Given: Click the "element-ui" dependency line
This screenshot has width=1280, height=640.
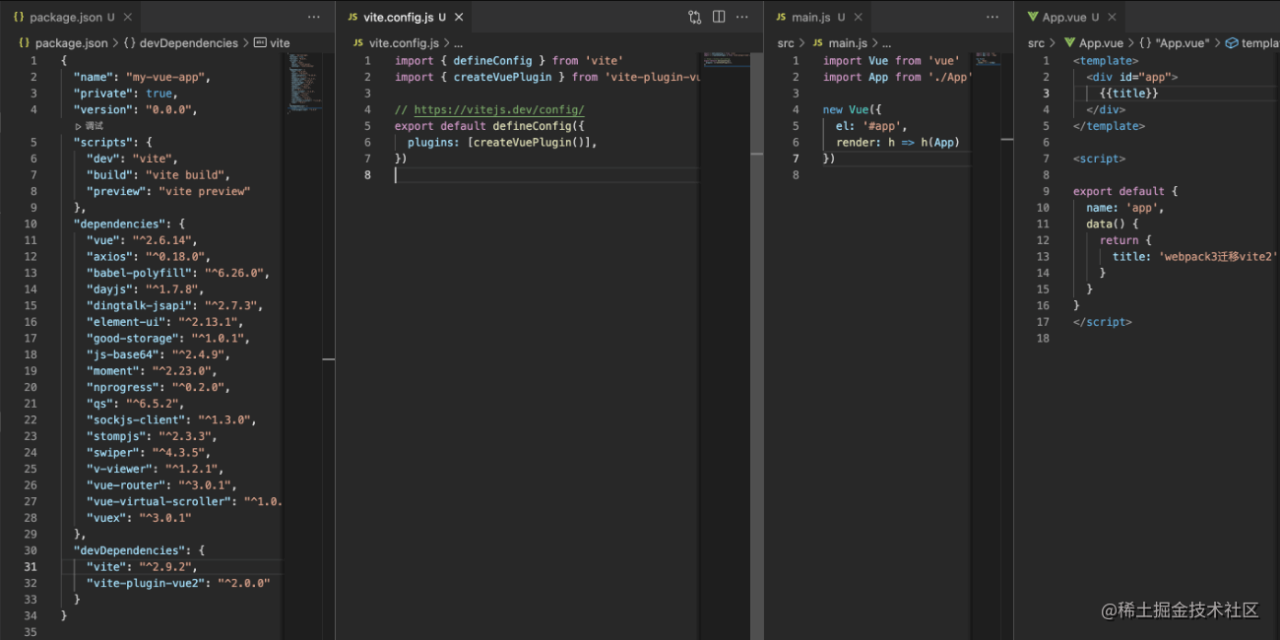Looking at the screenshot, I should (165, 322).
